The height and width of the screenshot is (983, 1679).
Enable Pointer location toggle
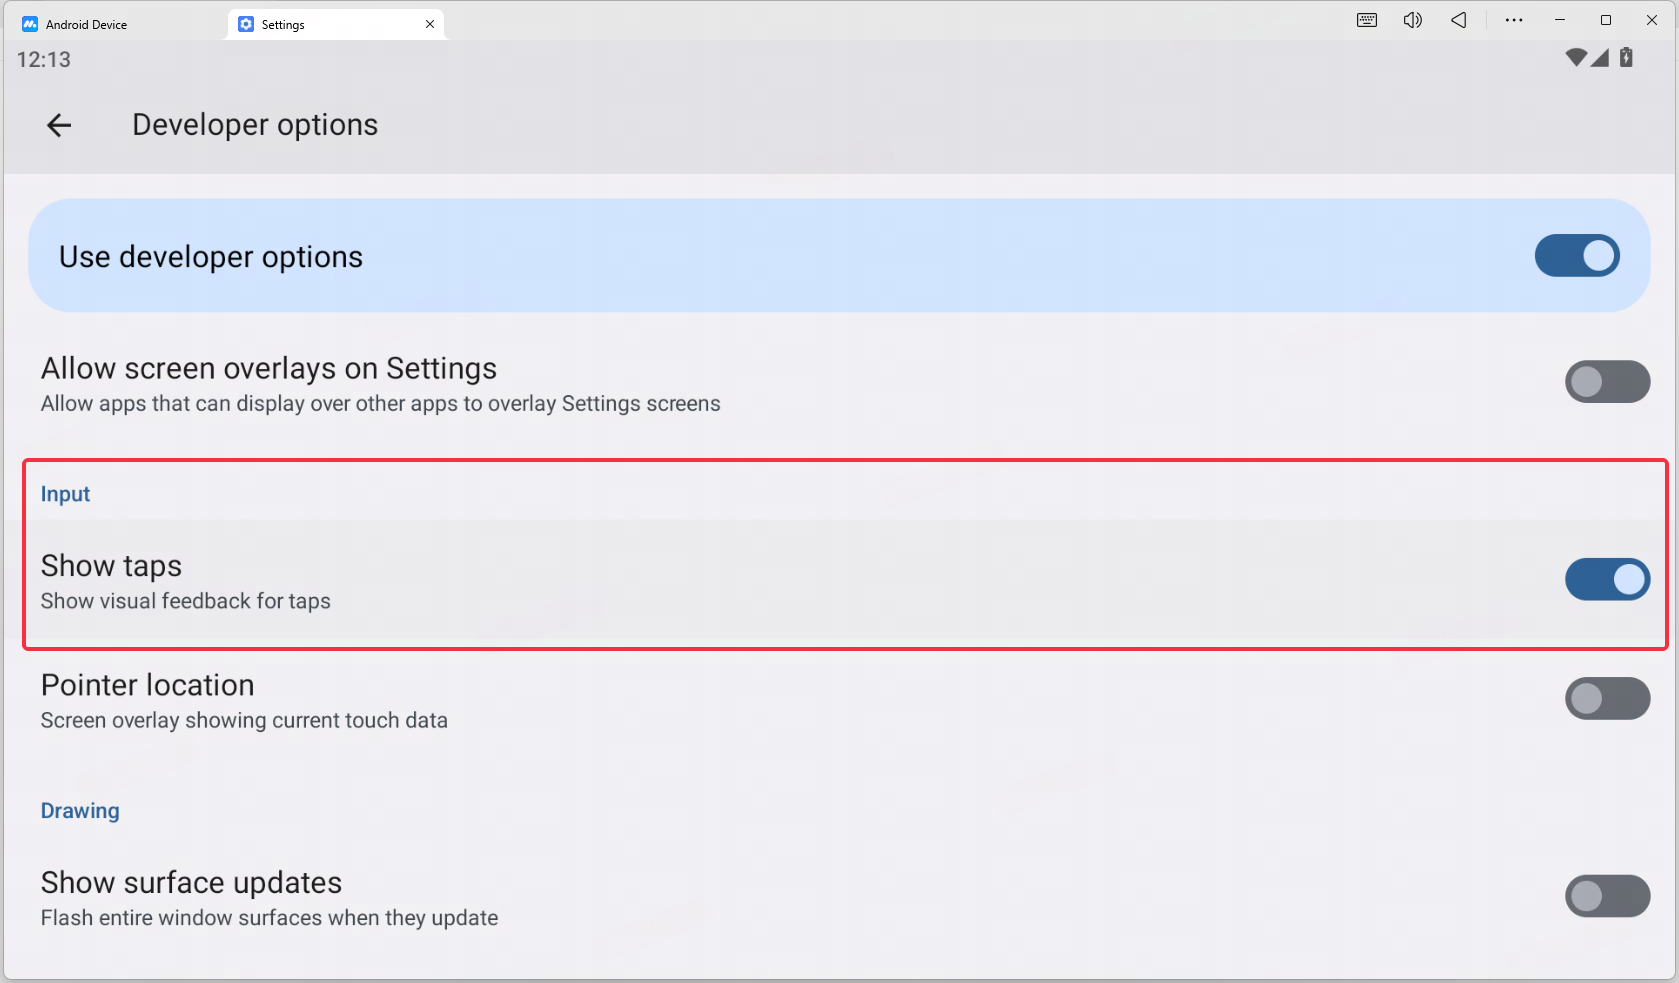[1607, 699]
